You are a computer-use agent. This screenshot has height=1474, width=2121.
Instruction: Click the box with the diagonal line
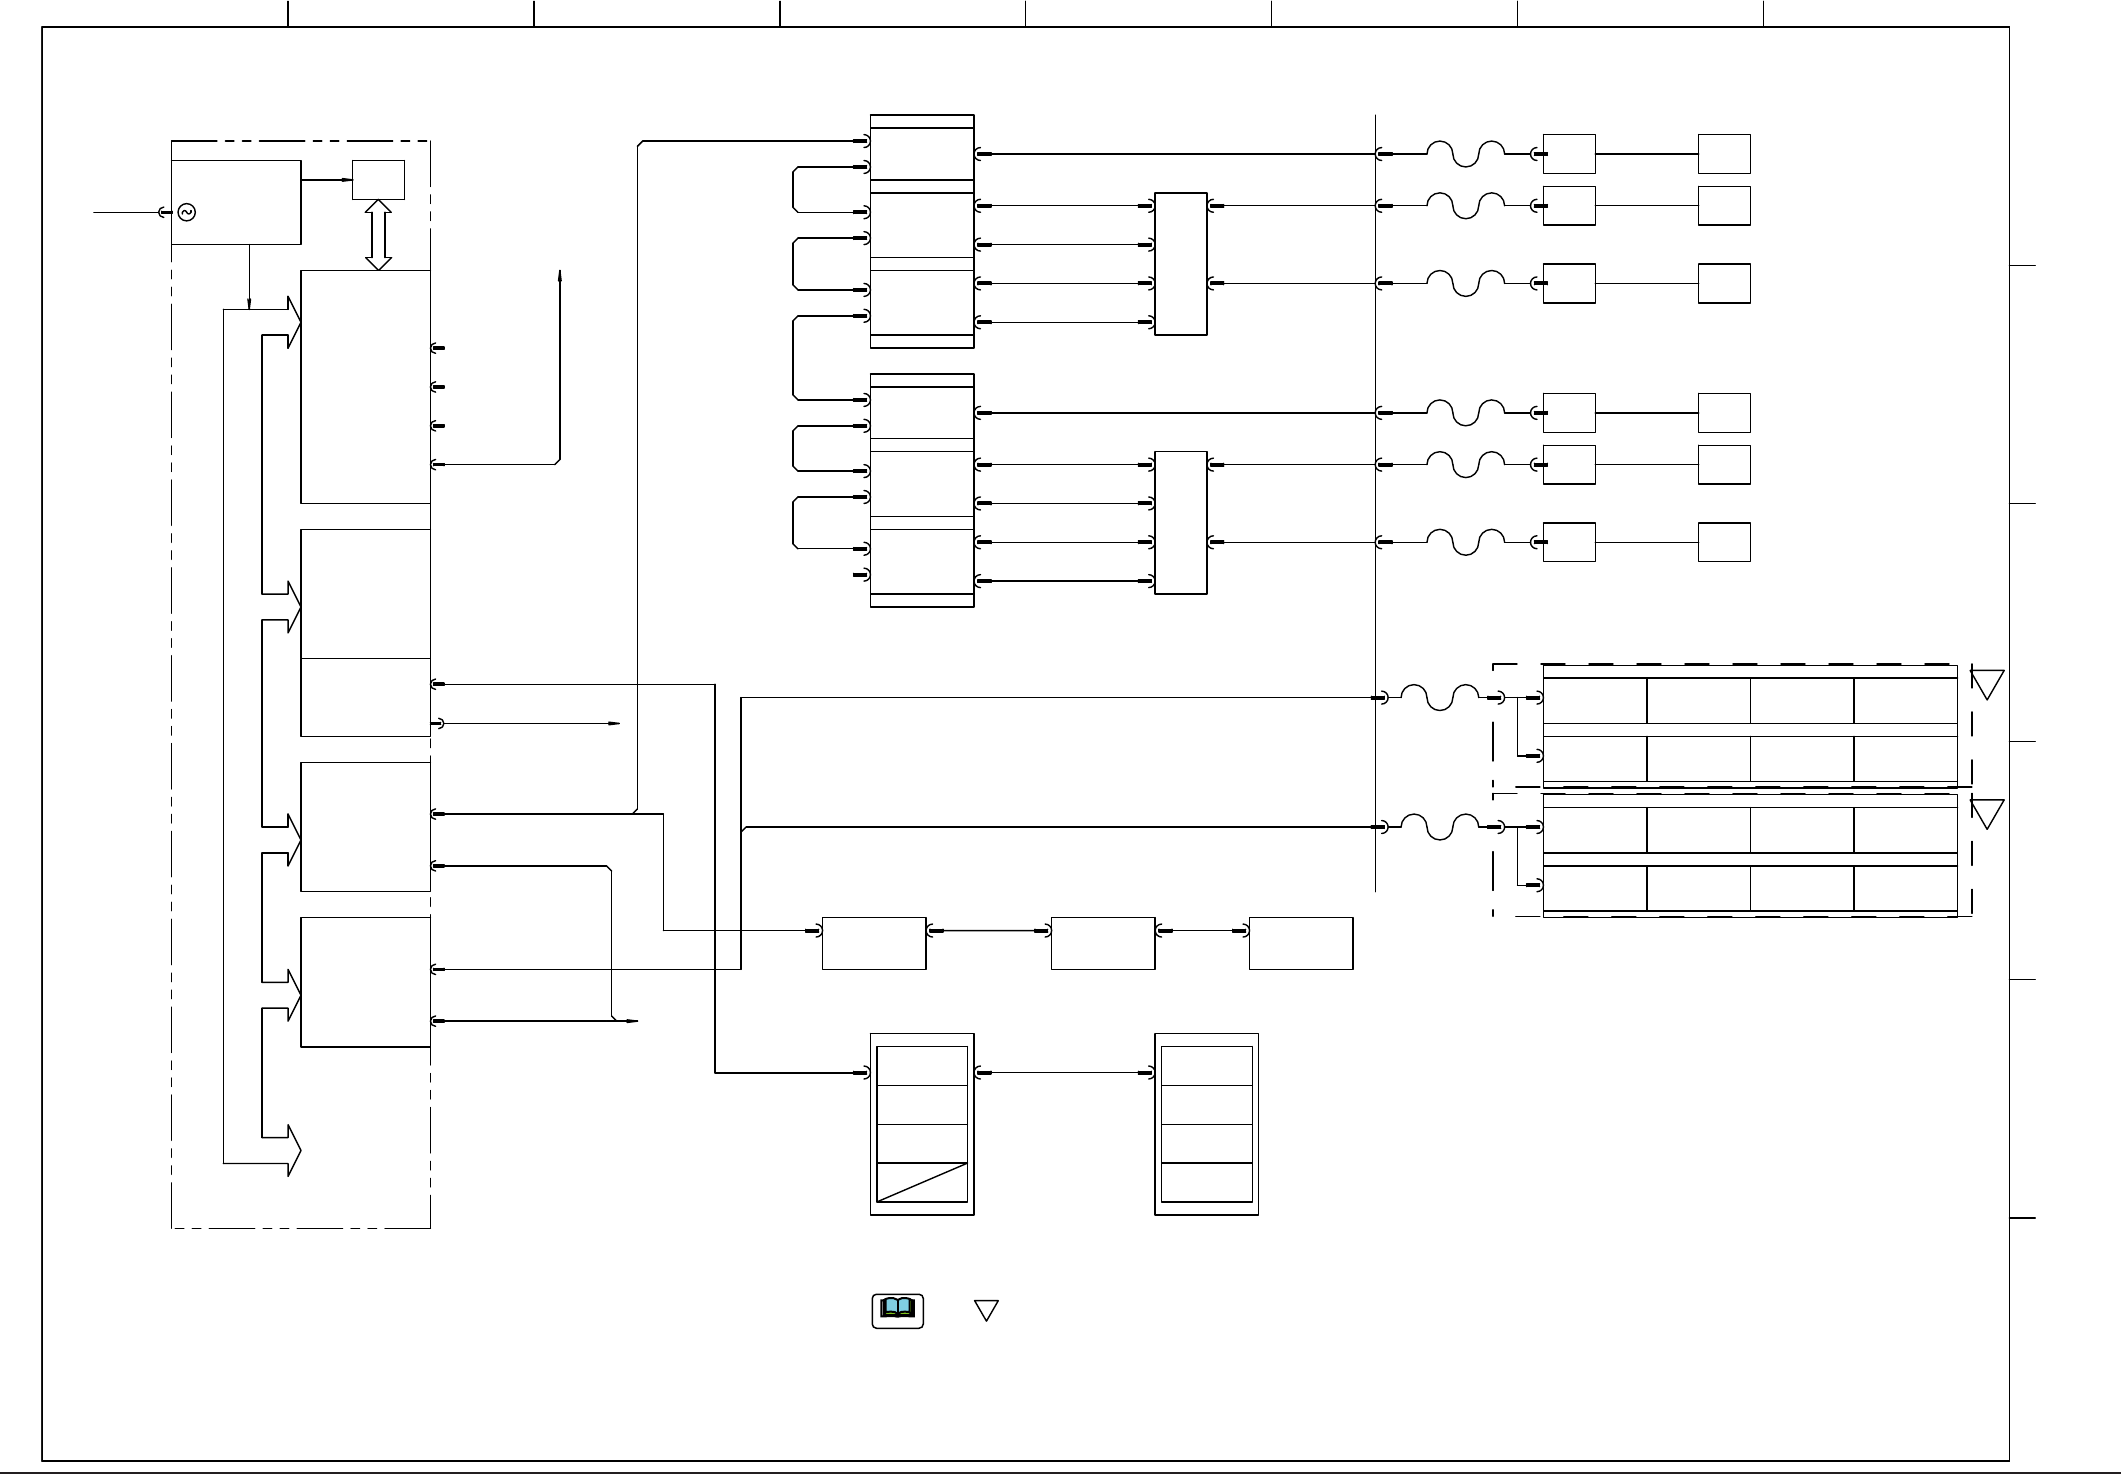coord(922,1182)
